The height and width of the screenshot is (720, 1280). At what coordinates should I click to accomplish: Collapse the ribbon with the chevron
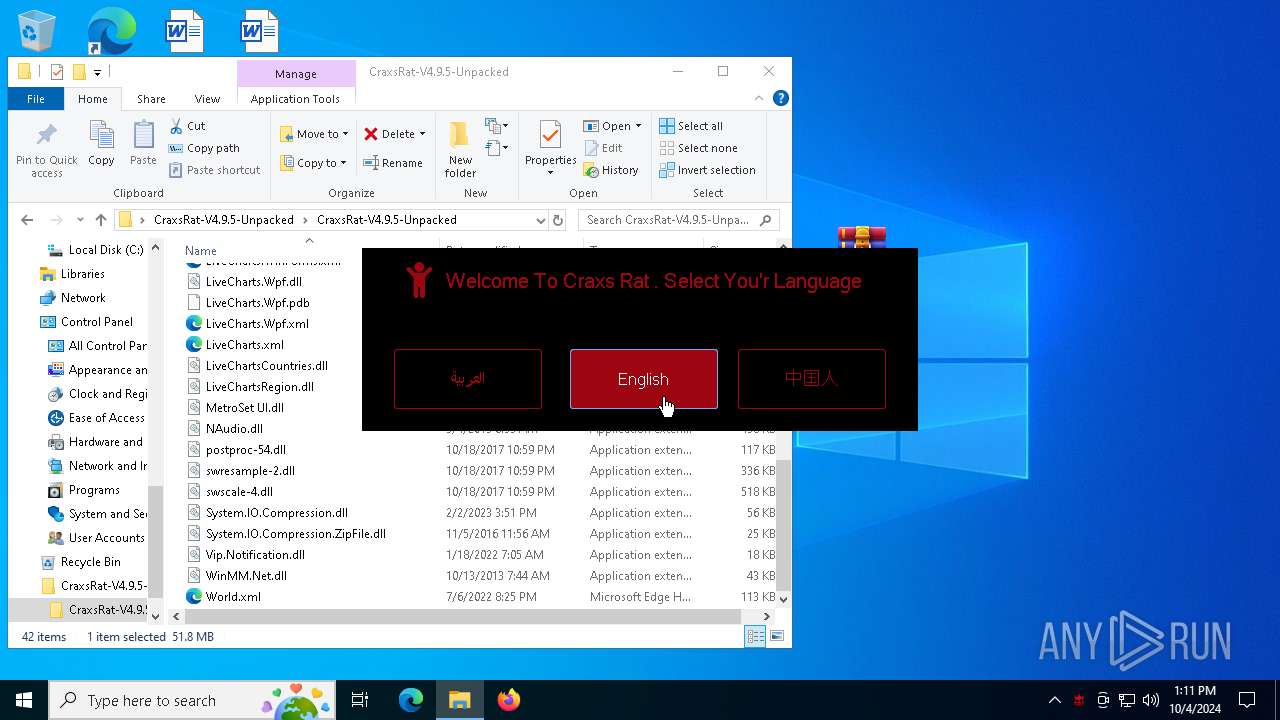[759, 98]
